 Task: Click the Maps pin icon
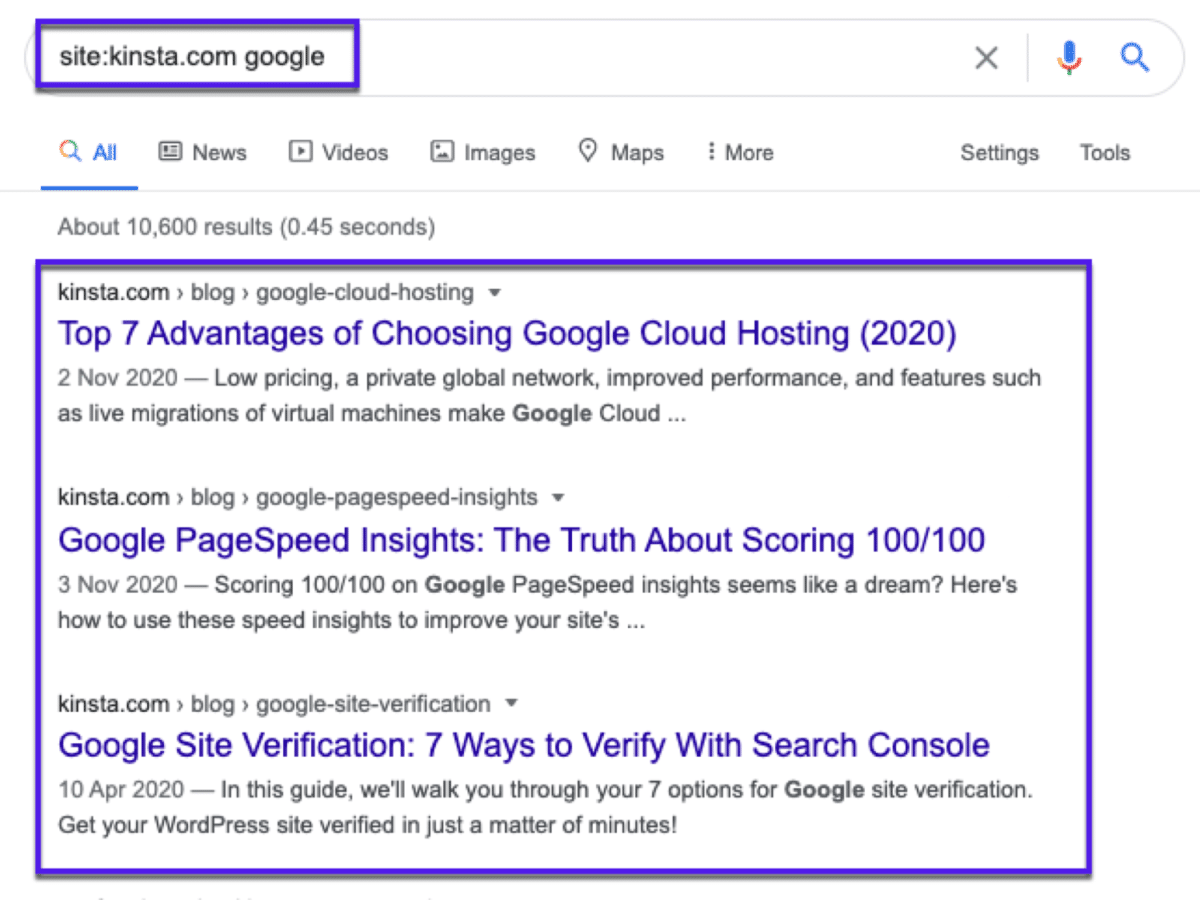point(587,151)
